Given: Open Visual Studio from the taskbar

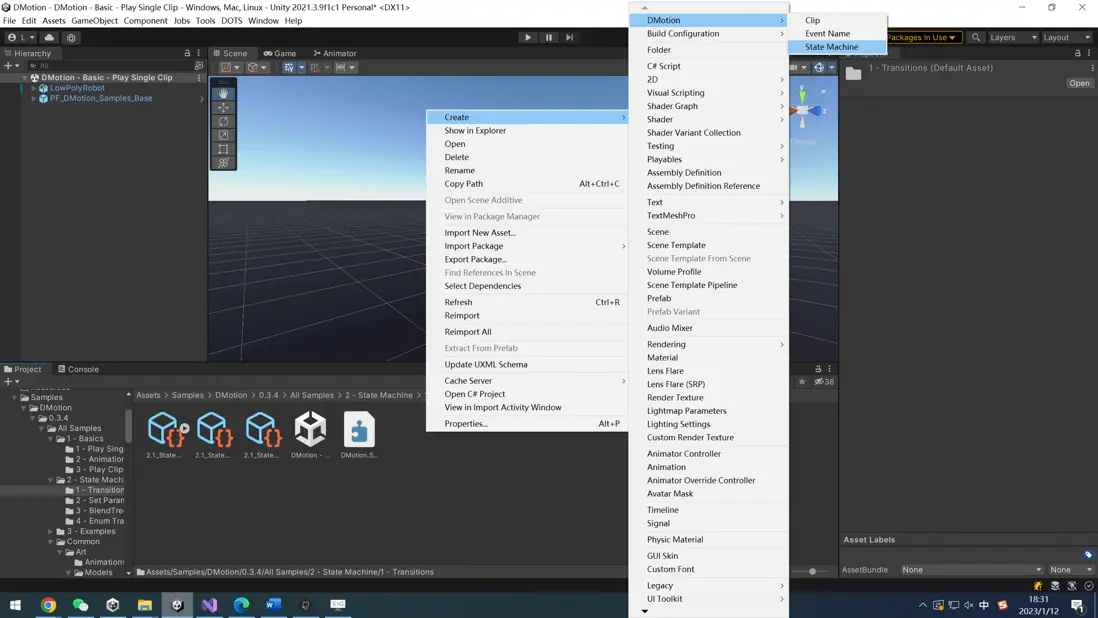Looking at the screenshot, I should point(209,605).
